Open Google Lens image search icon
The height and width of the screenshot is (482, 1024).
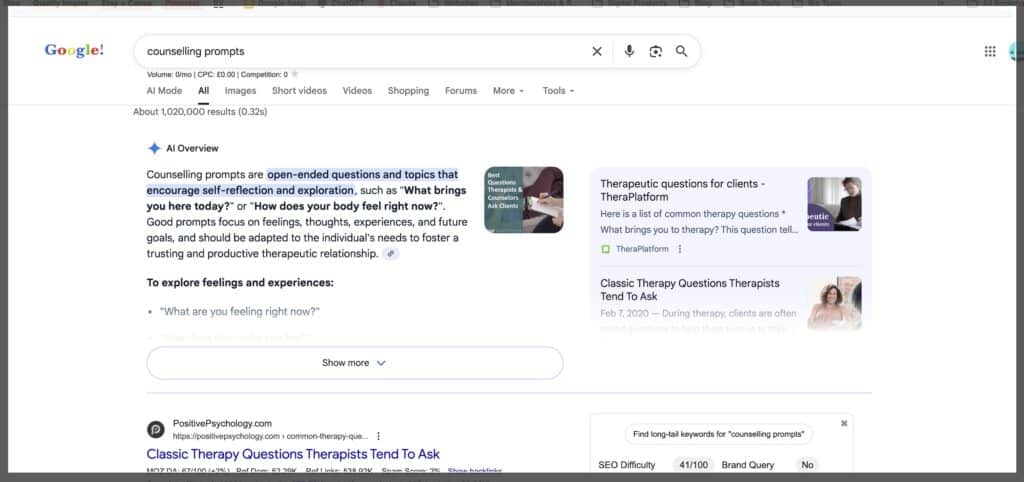pyautogui.click(x=656, y=52)
